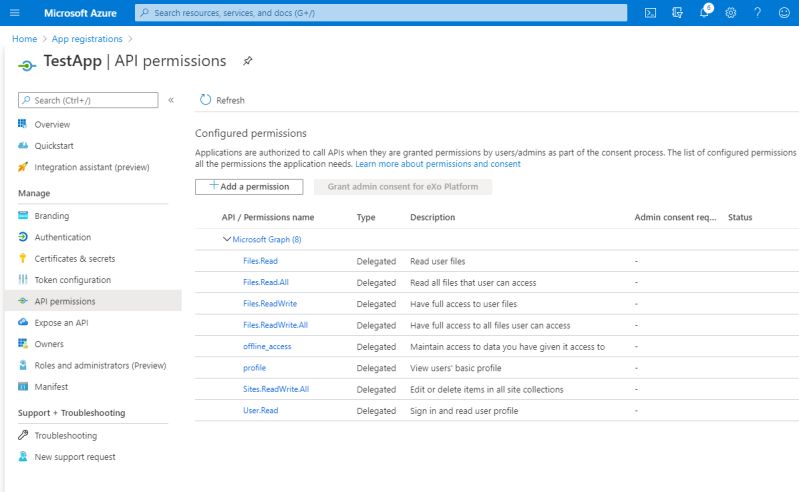Screen dimensions: 799x492
Task: Open Directory and subscription filter icon
Action: tap(677, 13)
